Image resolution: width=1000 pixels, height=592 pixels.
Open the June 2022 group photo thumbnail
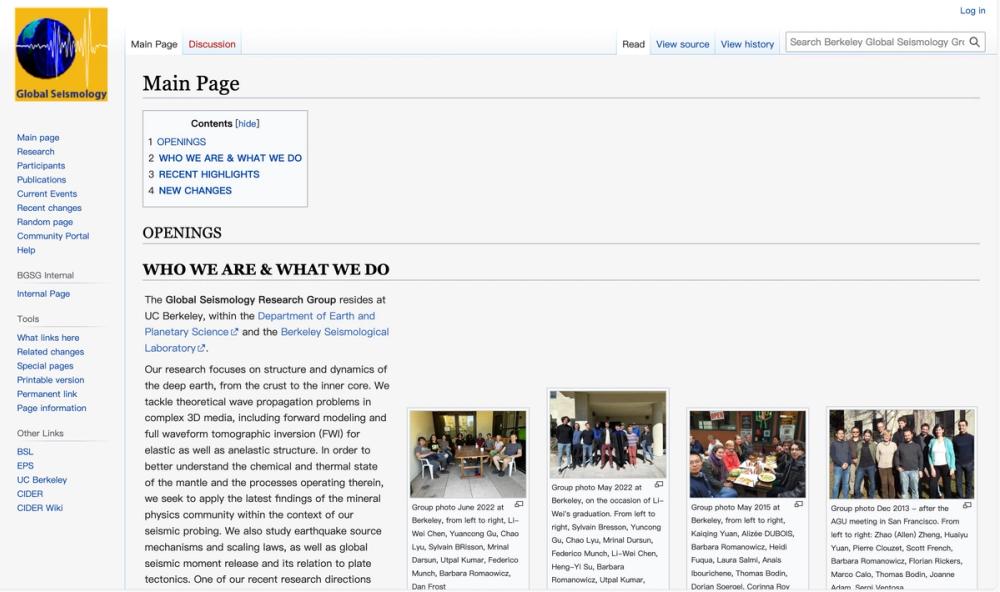pos(468,454)
